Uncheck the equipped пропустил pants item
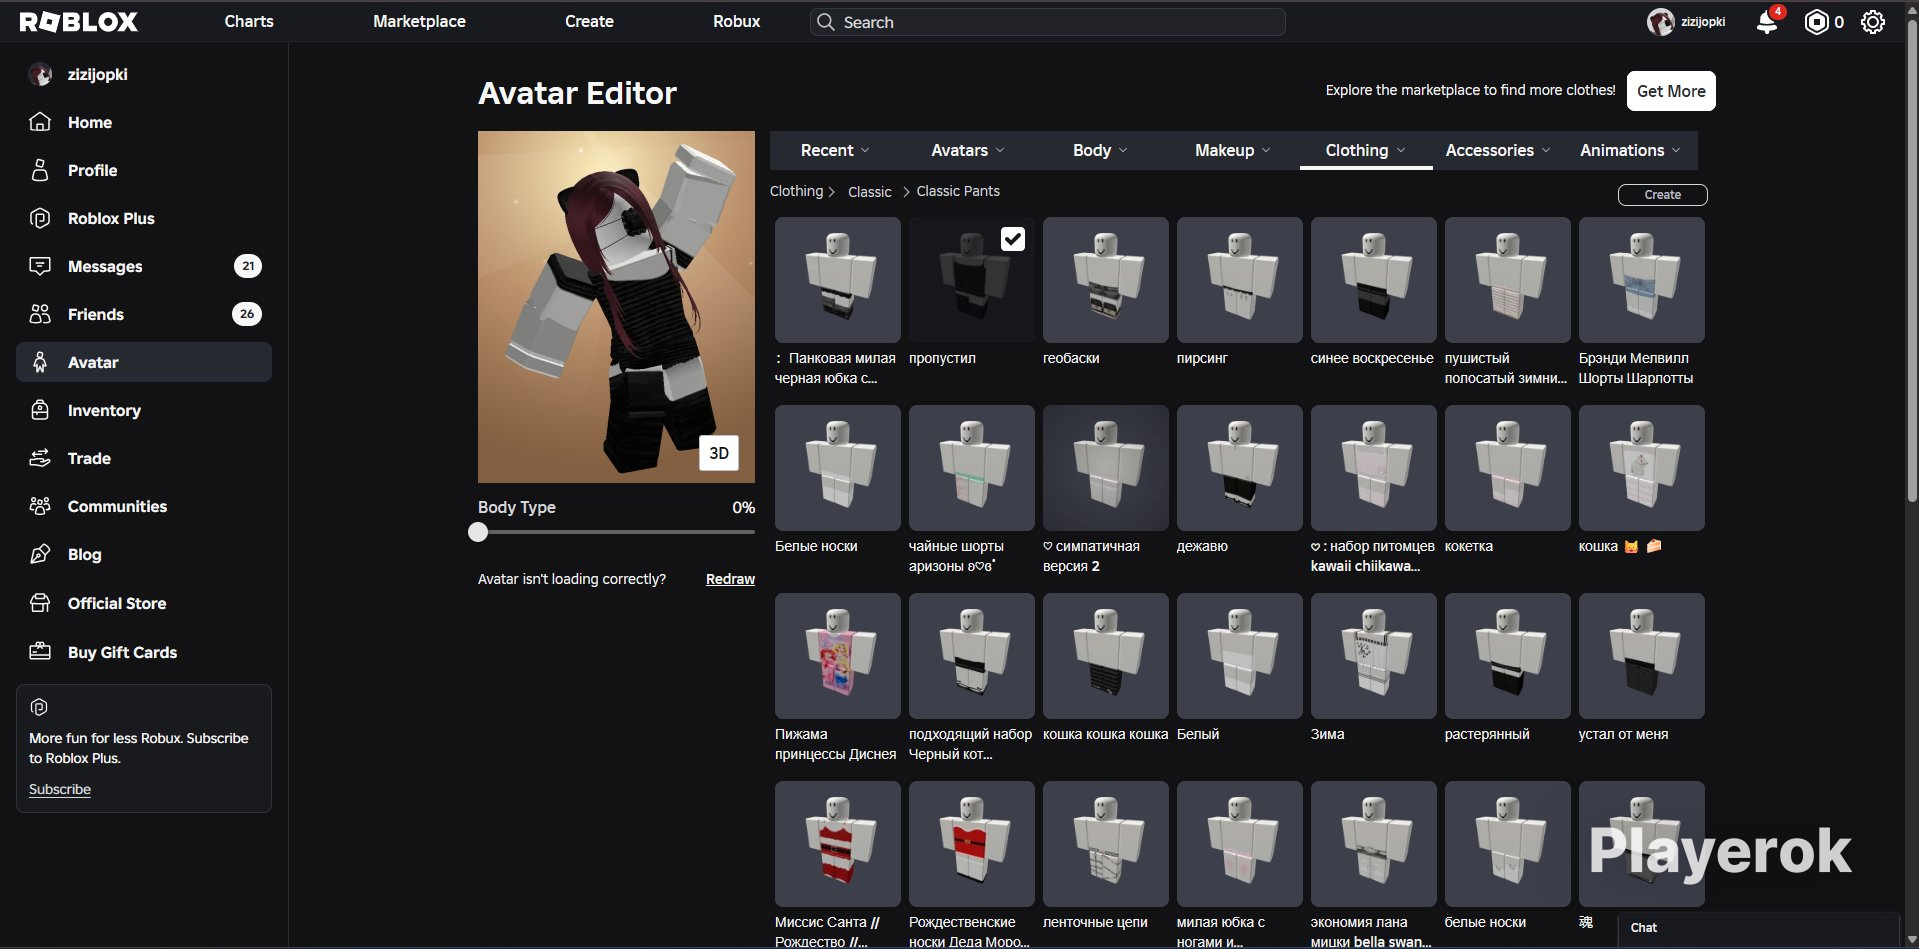Image resolution: width=1919 pixels, height=949 pixels. pyautogui.click(x=1013, y=239)
